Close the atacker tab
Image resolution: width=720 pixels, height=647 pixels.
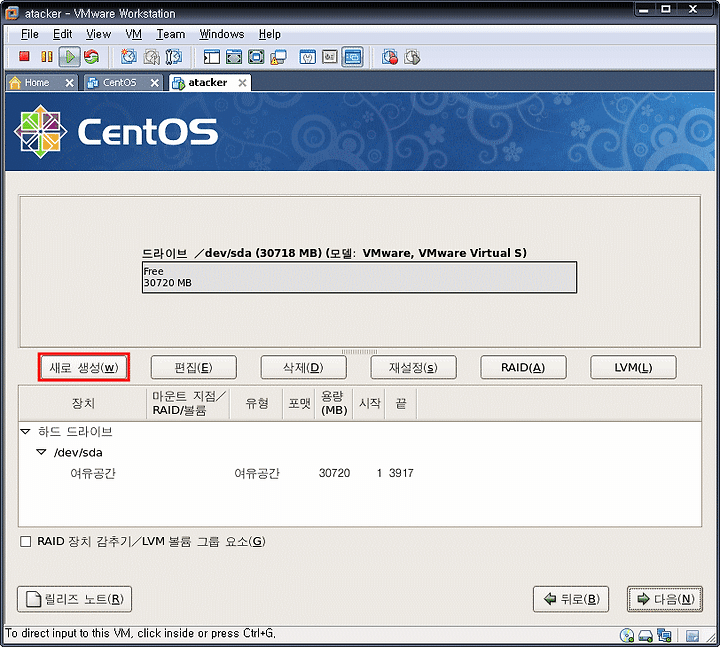242,83
